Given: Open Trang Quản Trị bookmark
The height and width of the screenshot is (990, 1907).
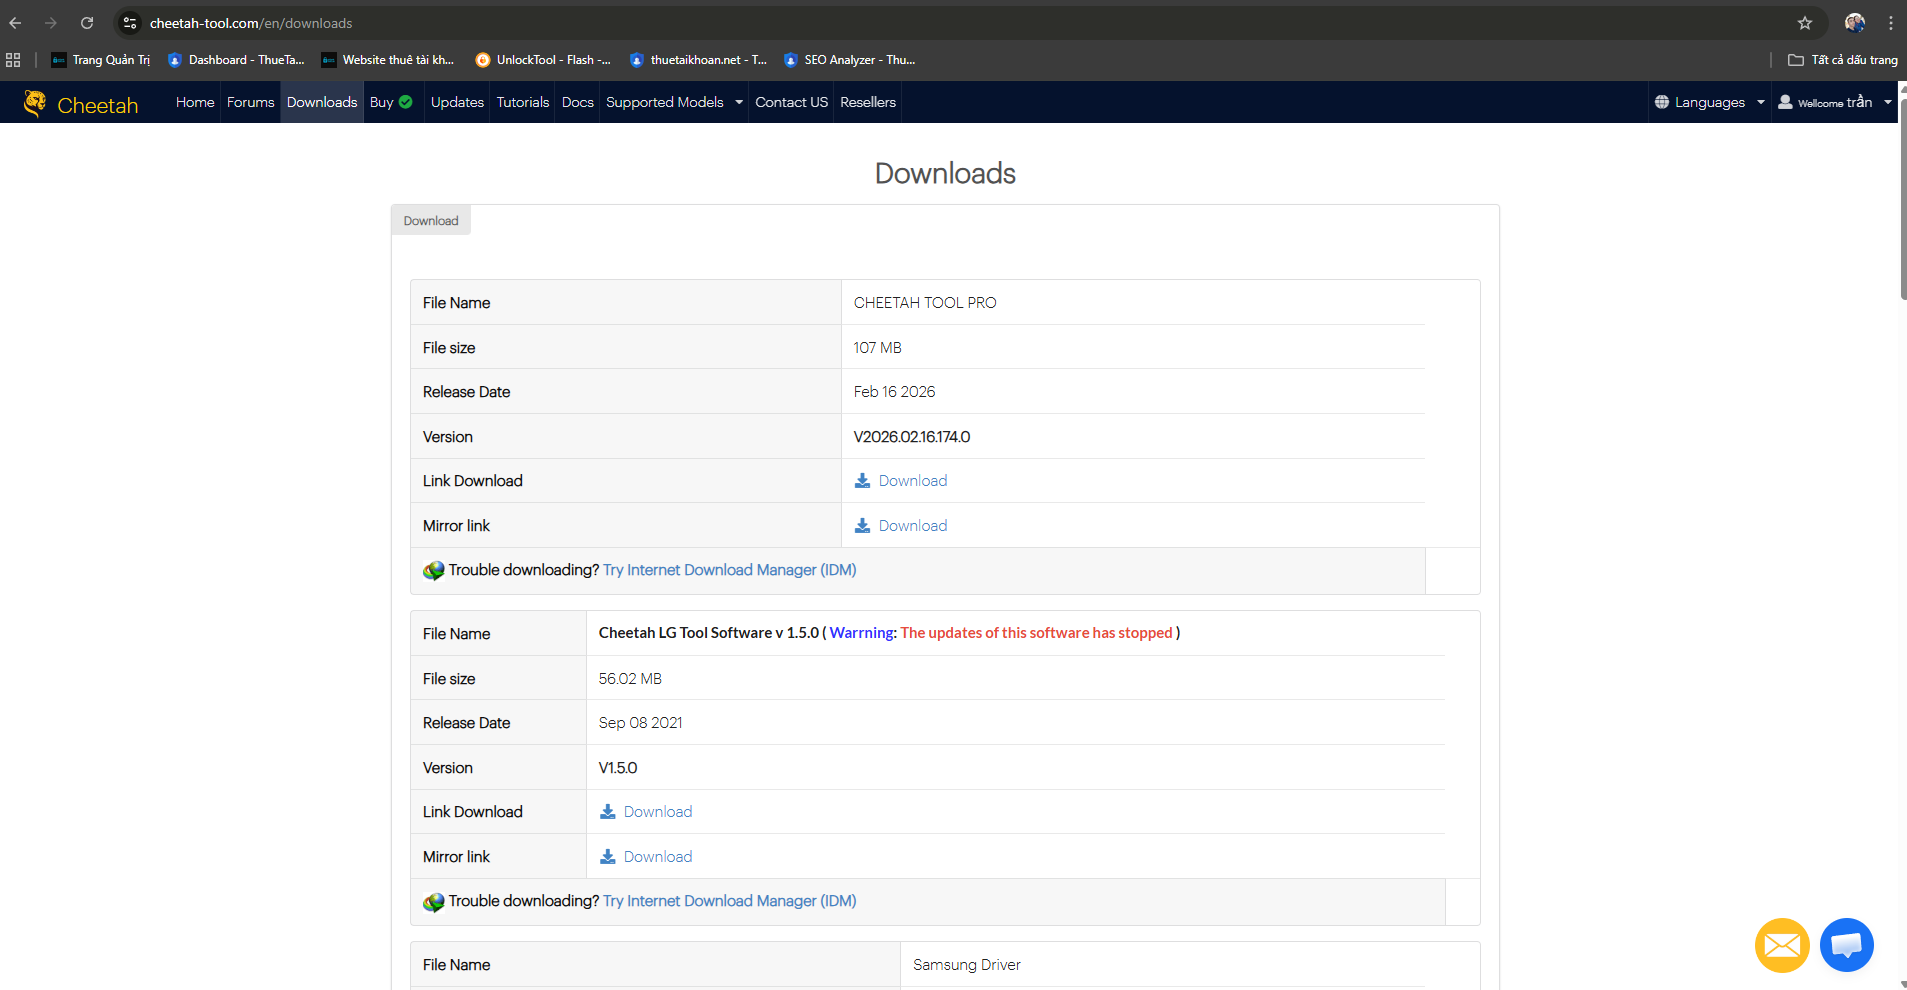Looking at the screenshot, I should pyautogui.click(x=101, y=60).
